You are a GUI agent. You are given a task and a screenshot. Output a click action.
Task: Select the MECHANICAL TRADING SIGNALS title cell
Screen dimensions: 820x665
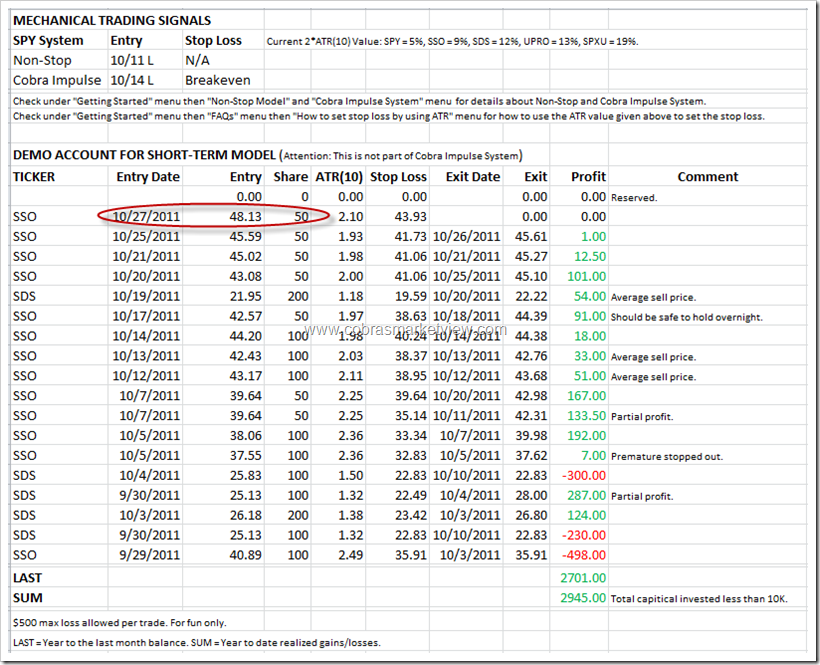pyautogui.click(x=112, y=20)
